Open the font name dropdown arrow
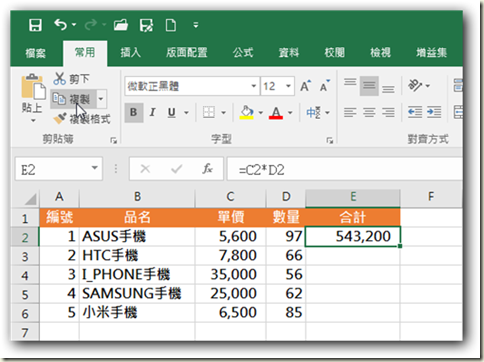 pos(254,86)
